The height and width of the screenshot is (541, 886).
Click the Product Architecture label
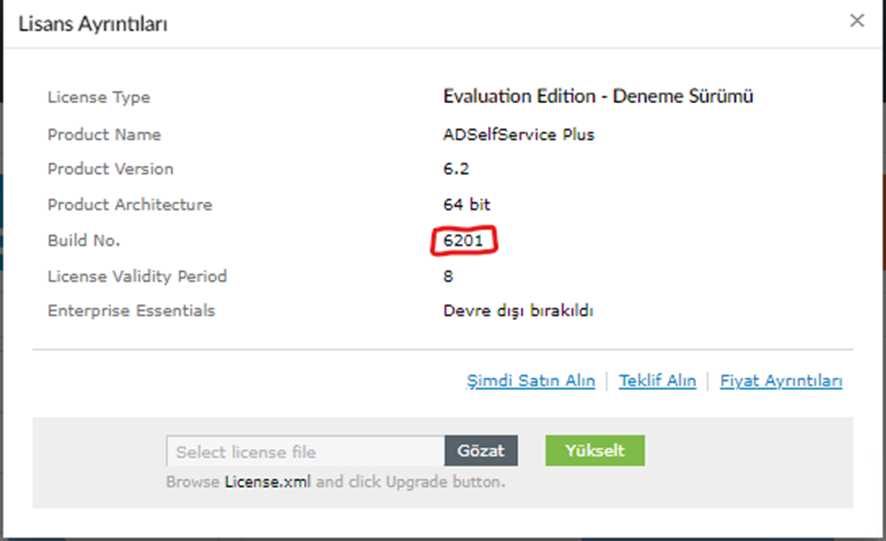130,205
